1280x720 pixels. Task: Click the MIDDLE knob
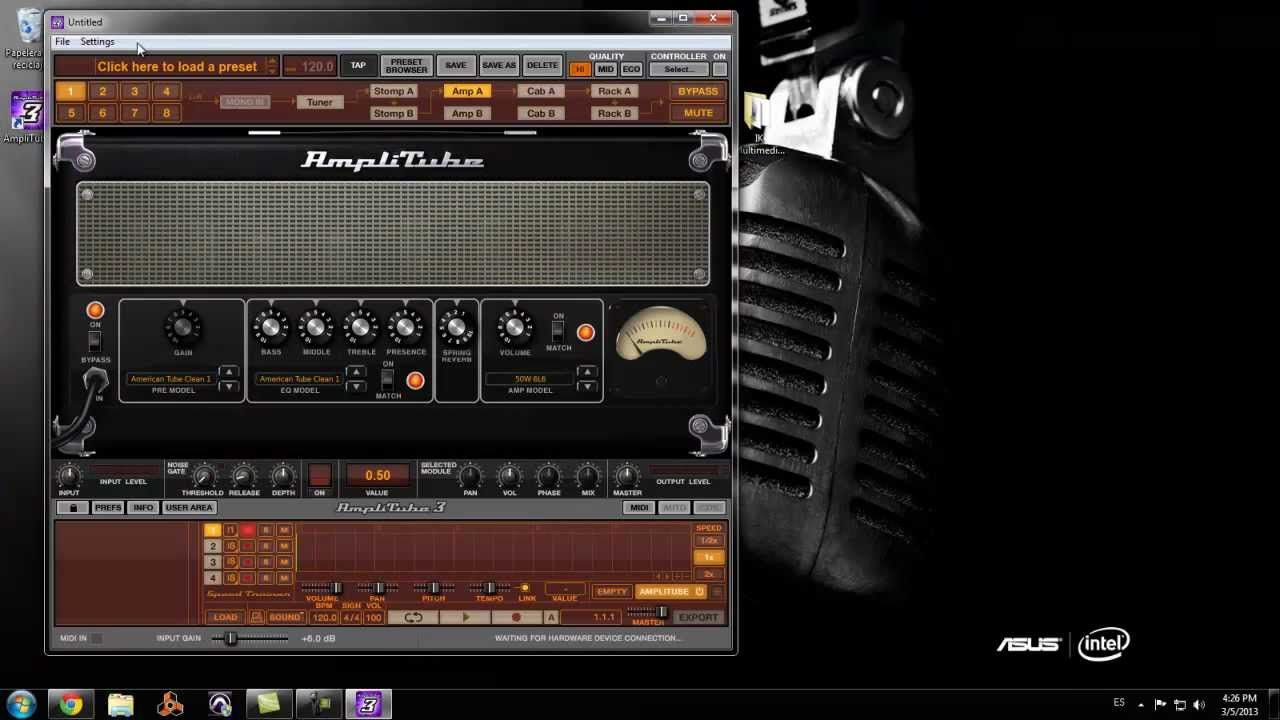[x=316, y=326]
